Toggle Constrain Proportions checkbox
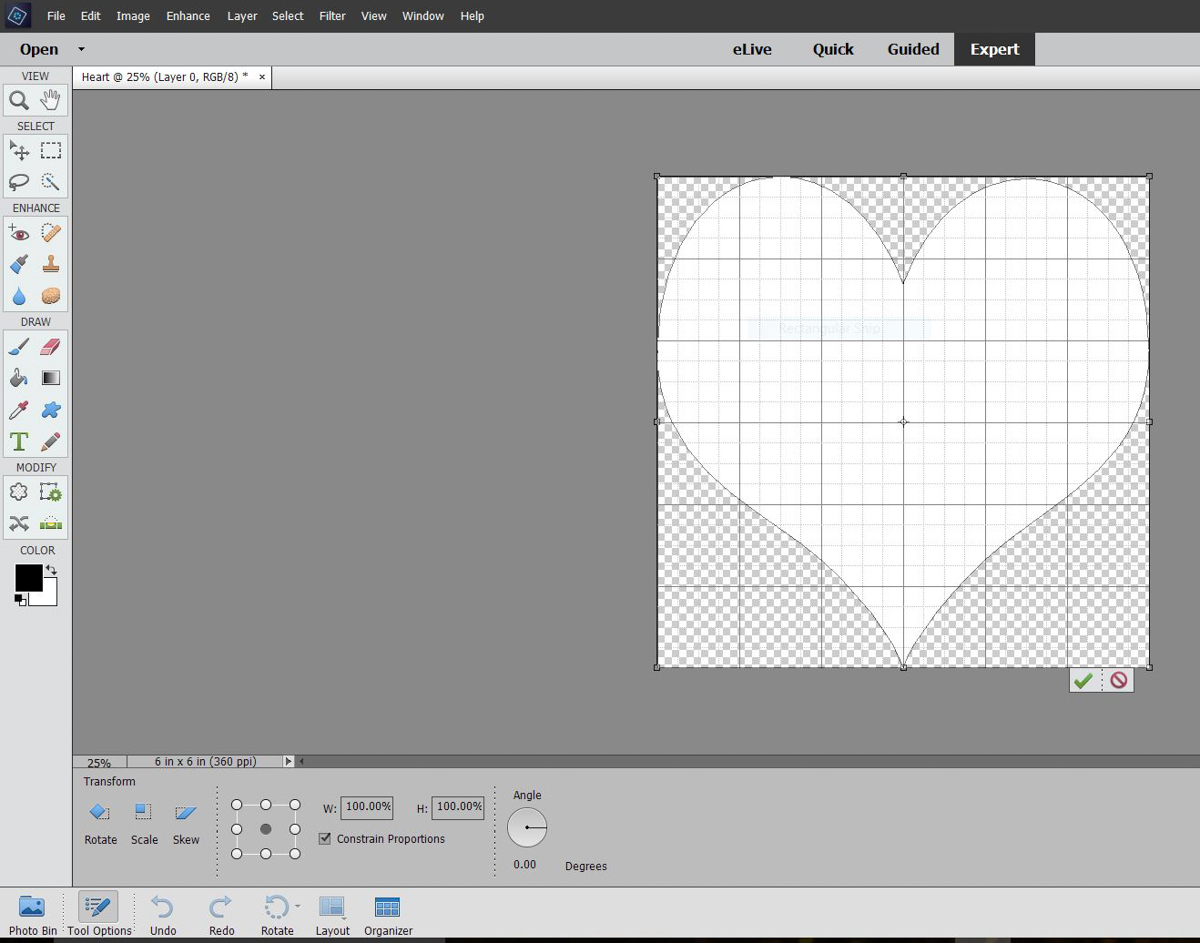Image resolution: width=1200 pixels, height=943 pixels. [x=325, y=839]
